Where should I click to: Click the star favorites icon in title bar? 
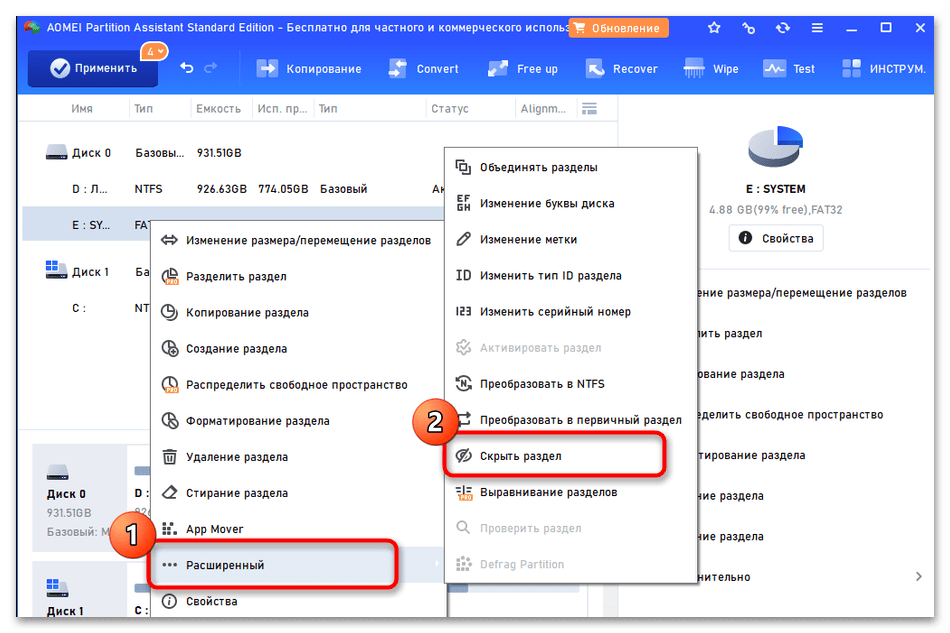[714, 28]
